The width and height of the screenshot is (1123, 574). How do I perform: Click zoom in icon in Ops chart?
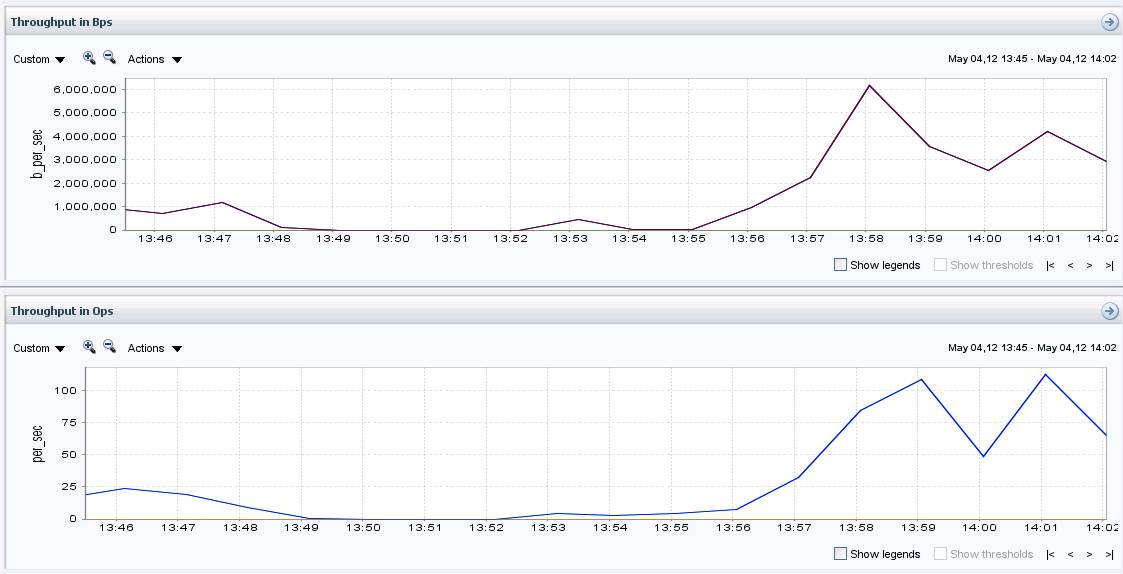89,347
